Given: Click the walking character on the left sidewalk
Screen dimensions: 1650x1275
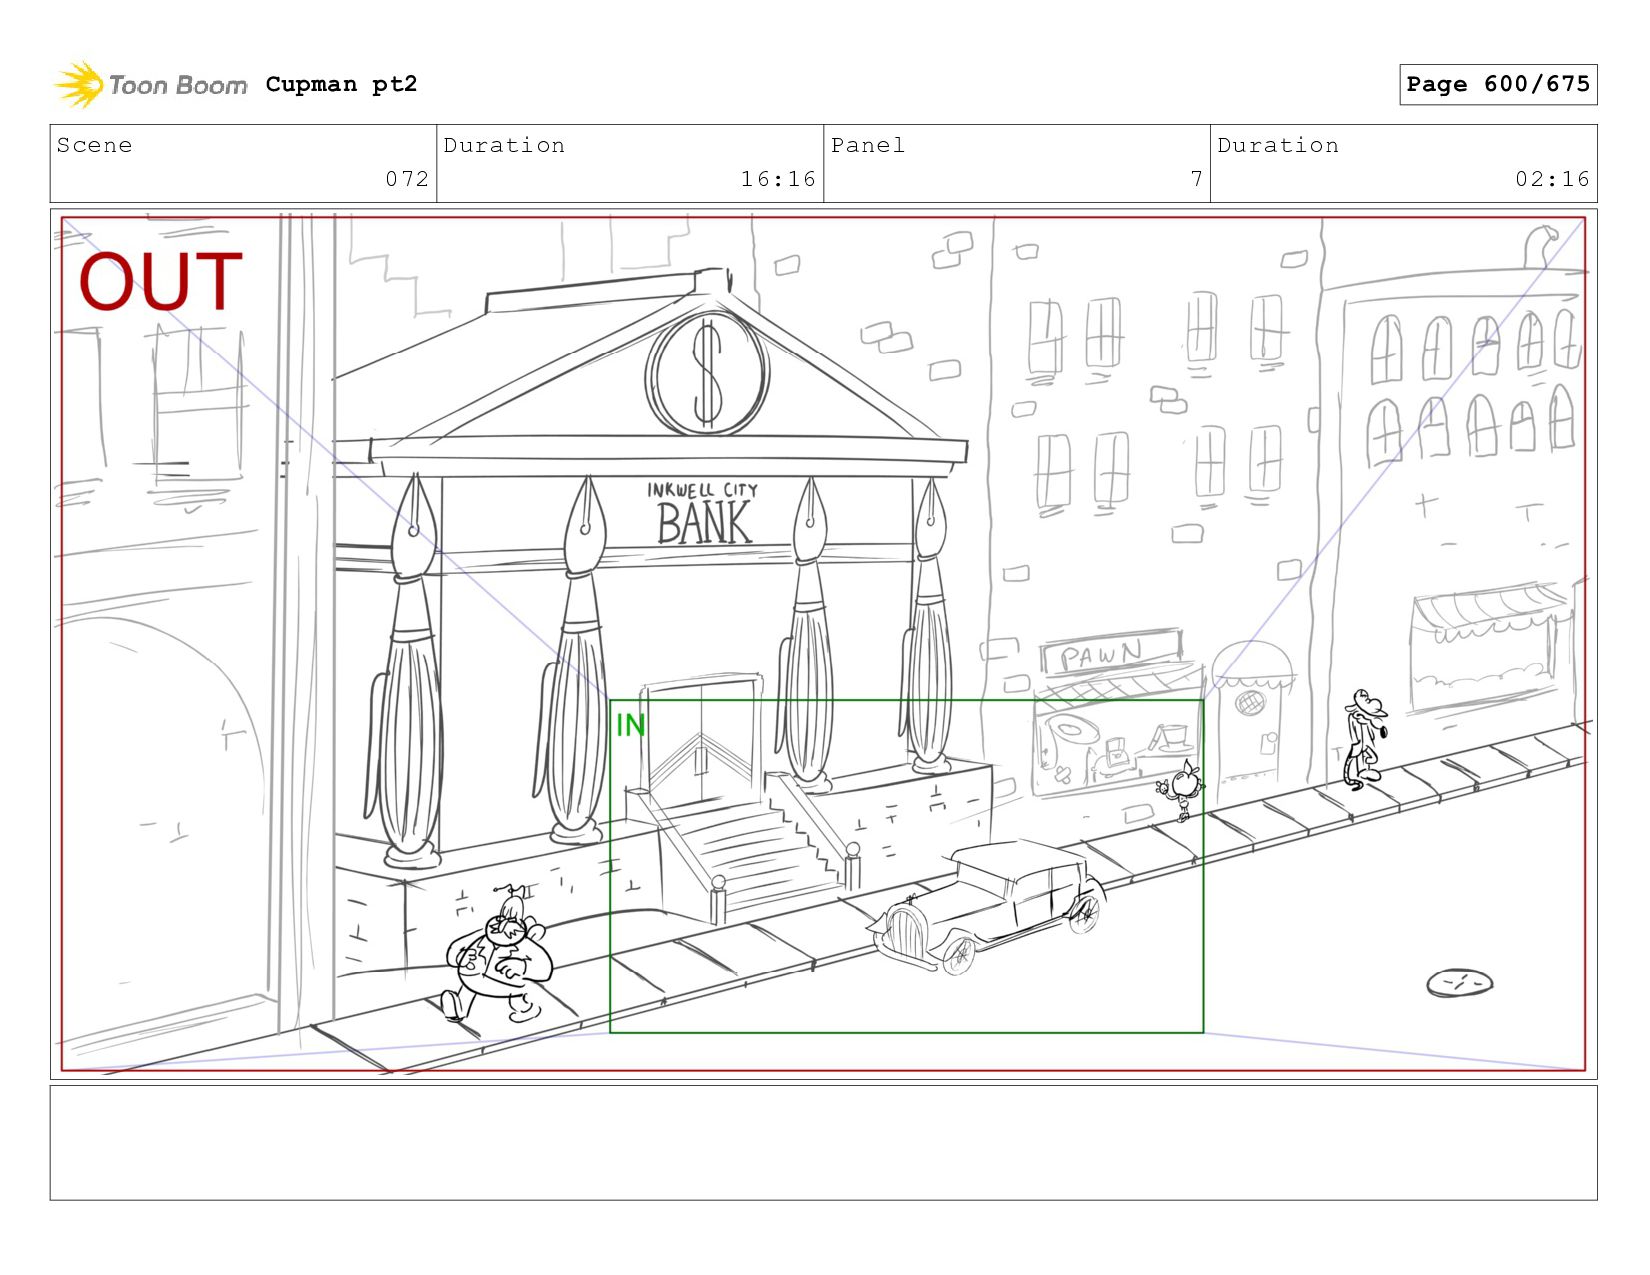Looking at the screenshot, I should 497,955.
